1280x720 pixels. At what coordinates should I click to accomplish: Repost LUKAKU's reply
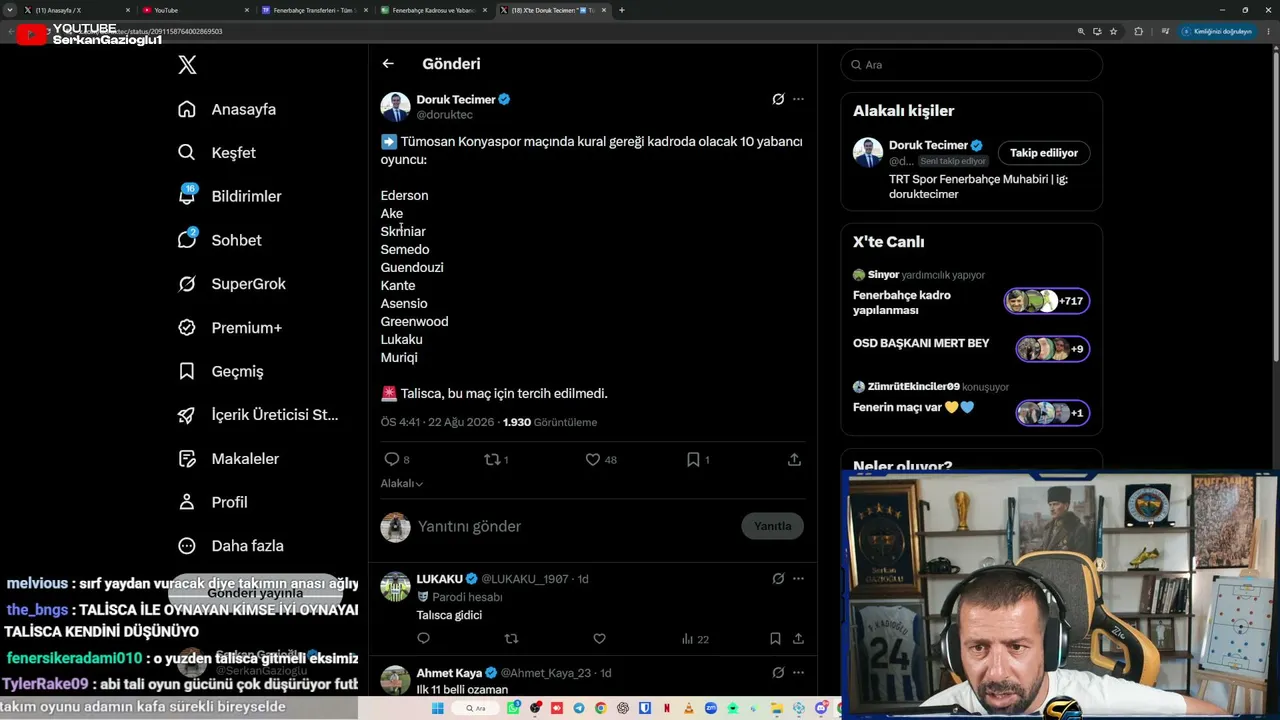pyautogui.click(x=511, y=638)
